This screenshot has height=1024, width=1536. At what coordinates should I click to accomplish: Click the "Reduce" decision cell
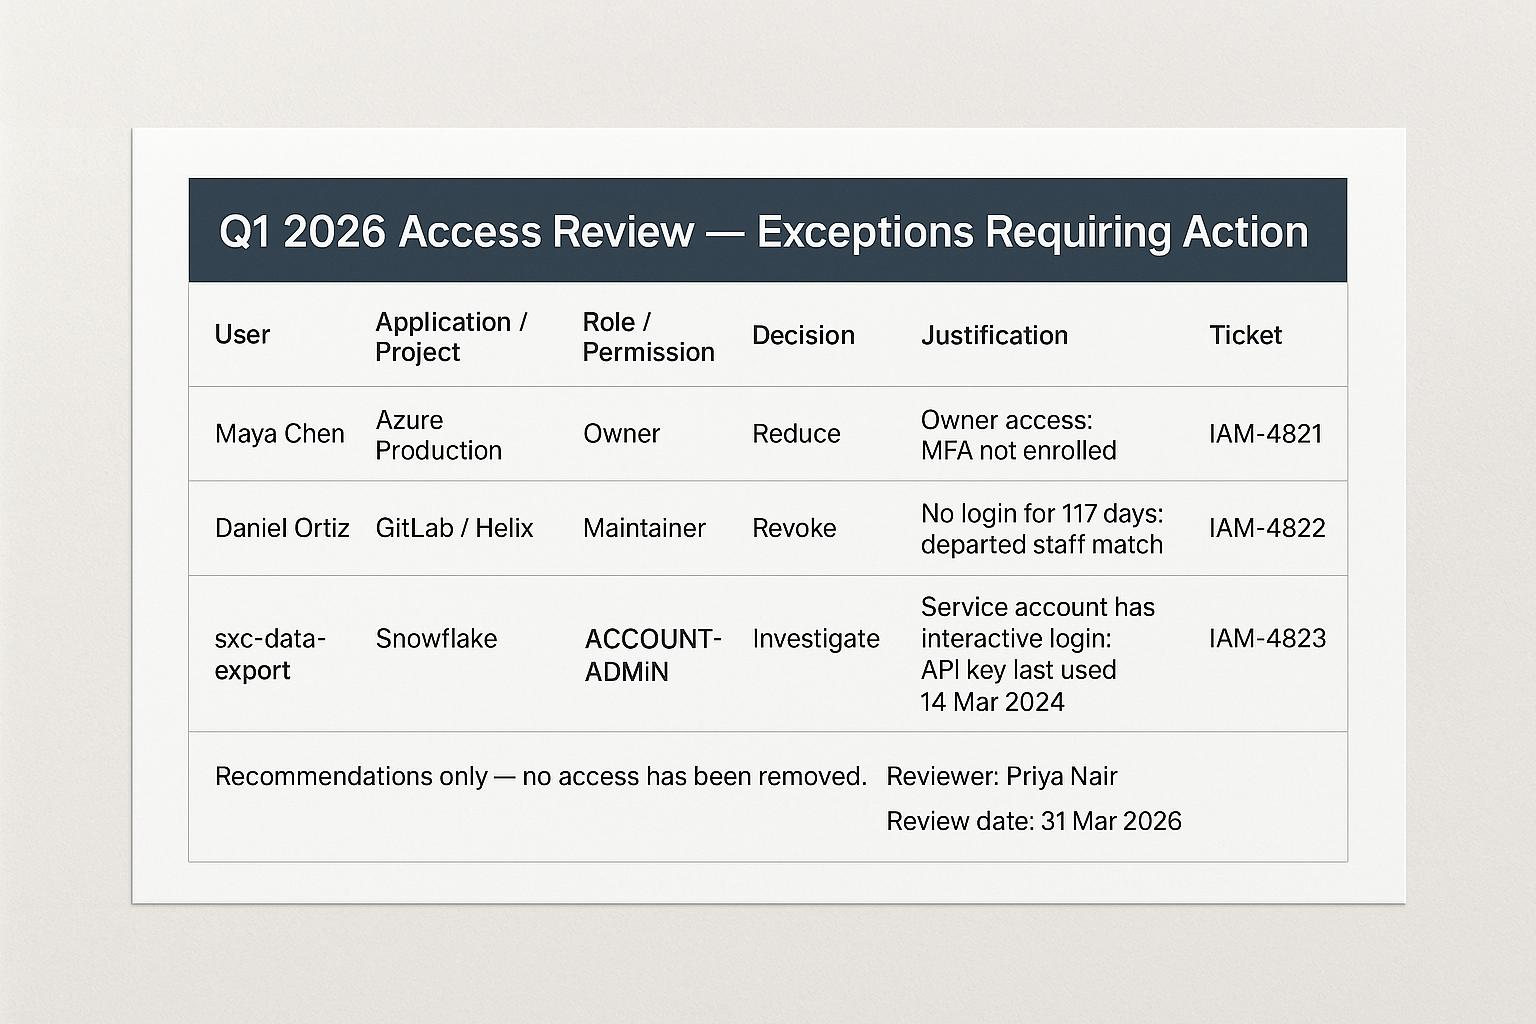[x=796, y=434]
